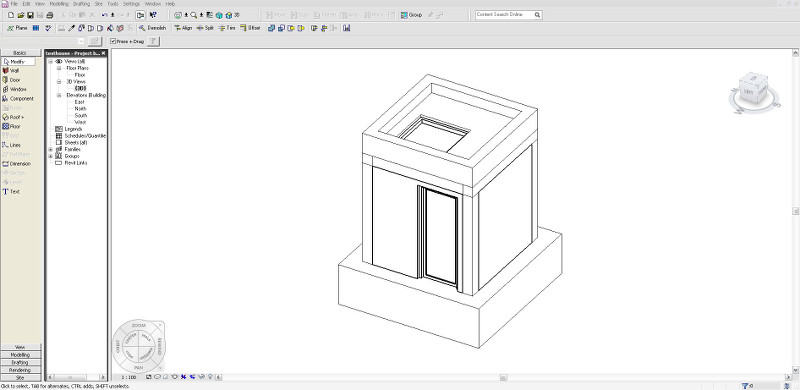
Task: Click the Group tool button
Action: point(411,15)
